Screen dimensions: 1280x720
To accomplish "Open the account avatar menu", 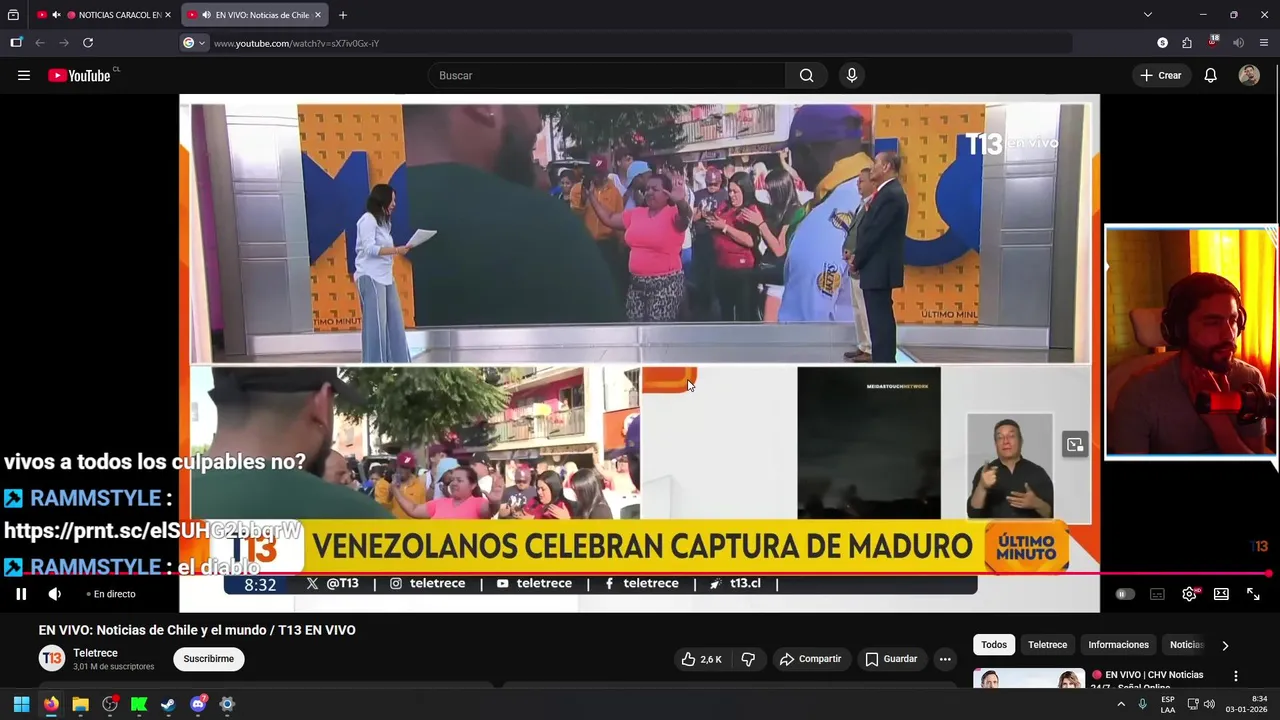I will pyautogui.click(x=1249, y=75).
